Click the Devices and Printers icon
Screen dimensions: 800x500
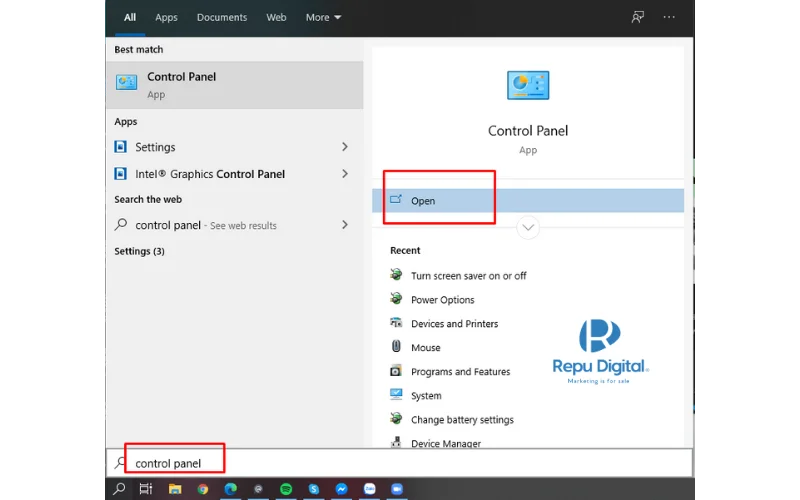point(396,323)
